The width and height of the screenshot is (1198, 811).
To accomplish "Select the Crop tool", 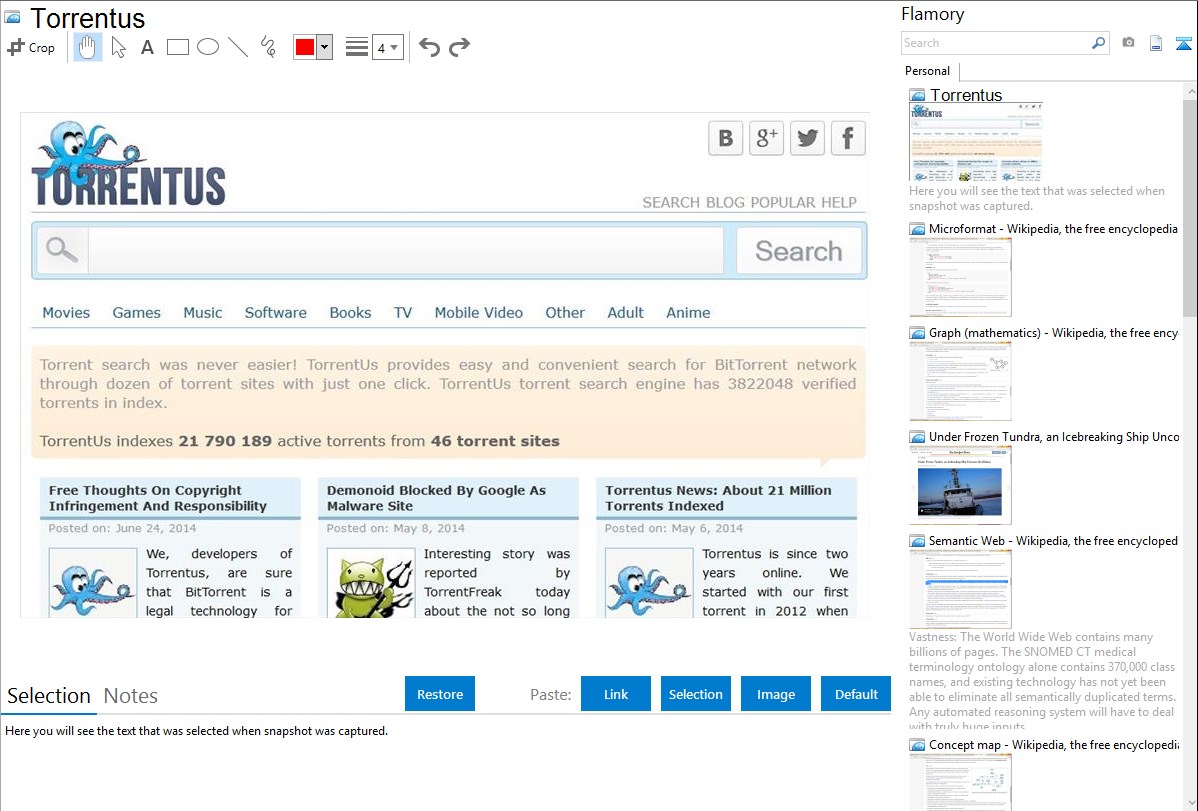I will [31, 47].
